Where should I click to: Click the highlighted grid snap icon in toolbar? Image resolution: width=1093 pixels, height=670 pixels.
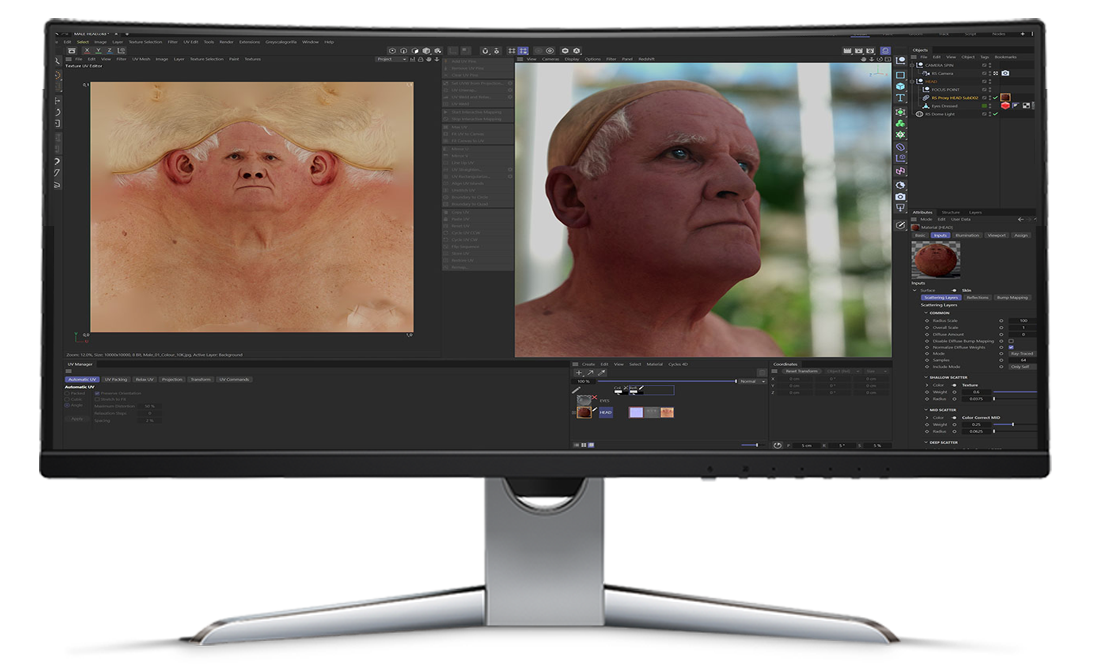click(523, 50)
